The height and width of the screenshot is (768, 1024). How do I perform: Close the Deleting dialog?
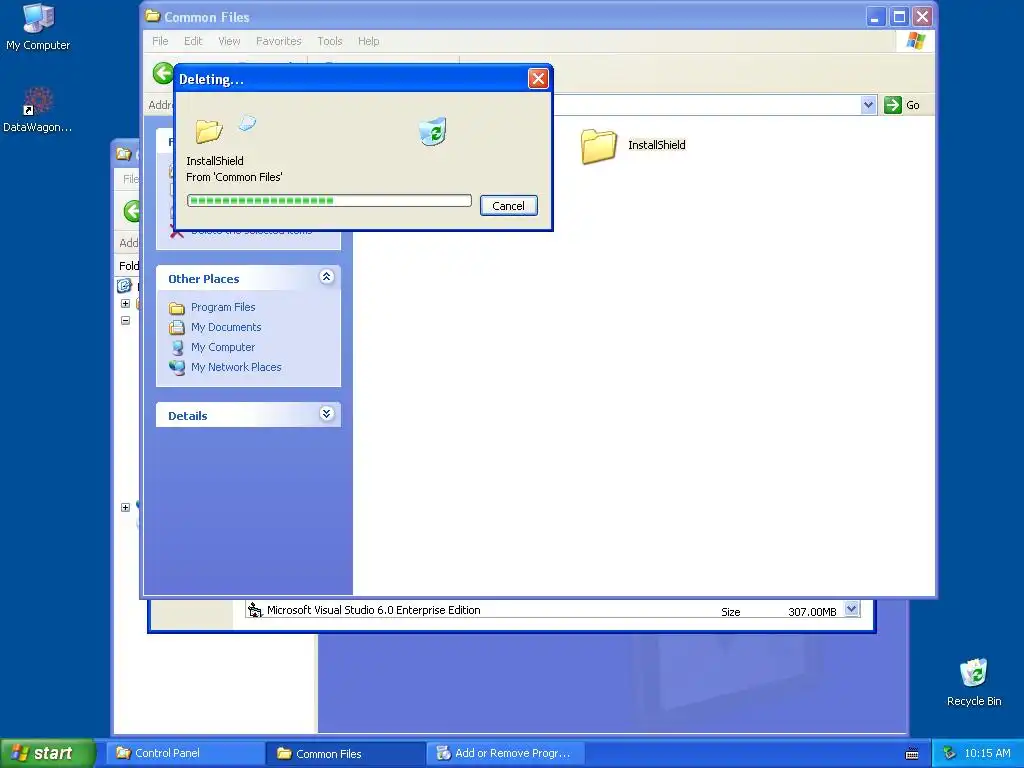pyautogui.click(x=538, y=79)
